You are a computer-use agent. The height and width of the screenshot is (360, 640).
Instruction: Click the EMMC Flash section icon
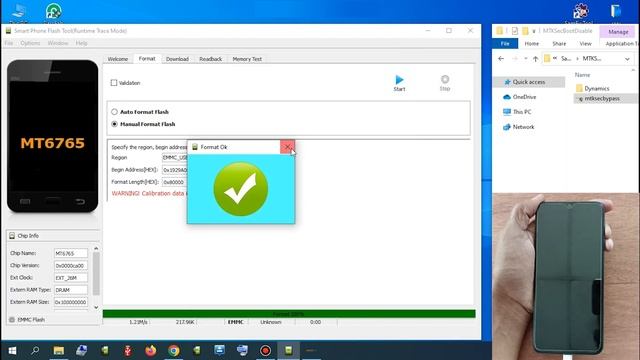tap(12, 320)
